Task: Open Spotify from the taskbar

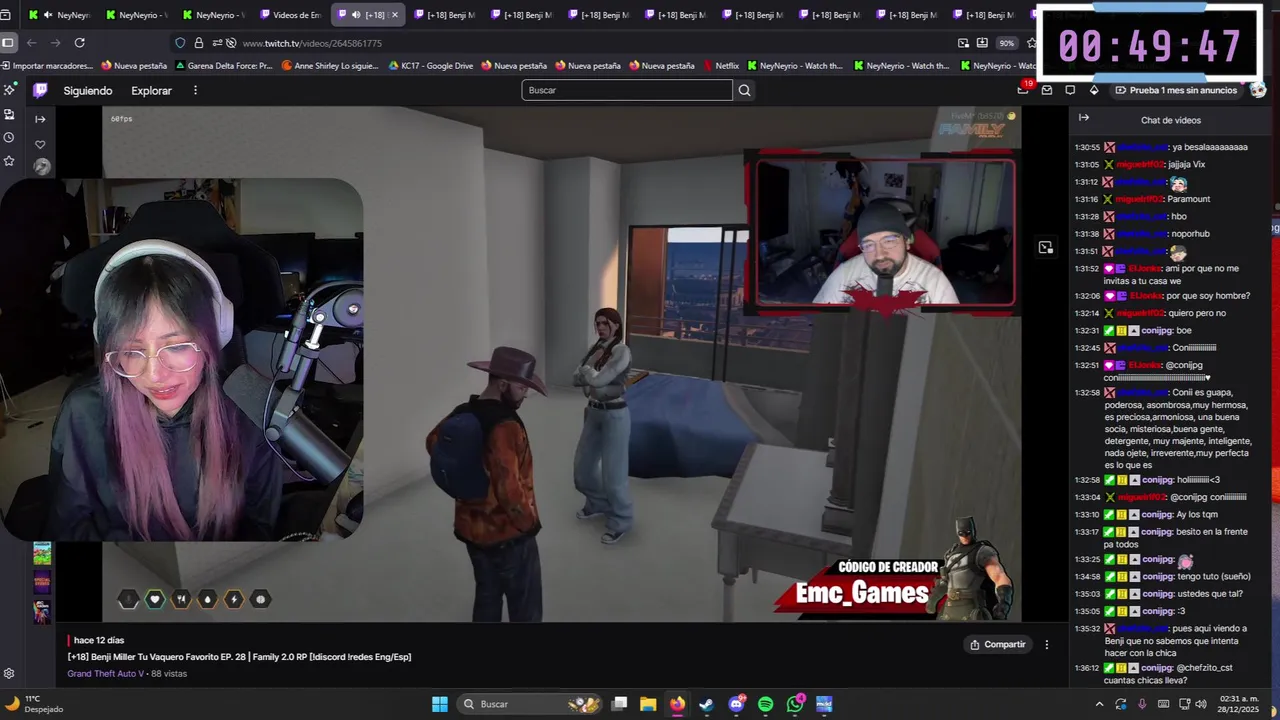Action: [766, 704]
